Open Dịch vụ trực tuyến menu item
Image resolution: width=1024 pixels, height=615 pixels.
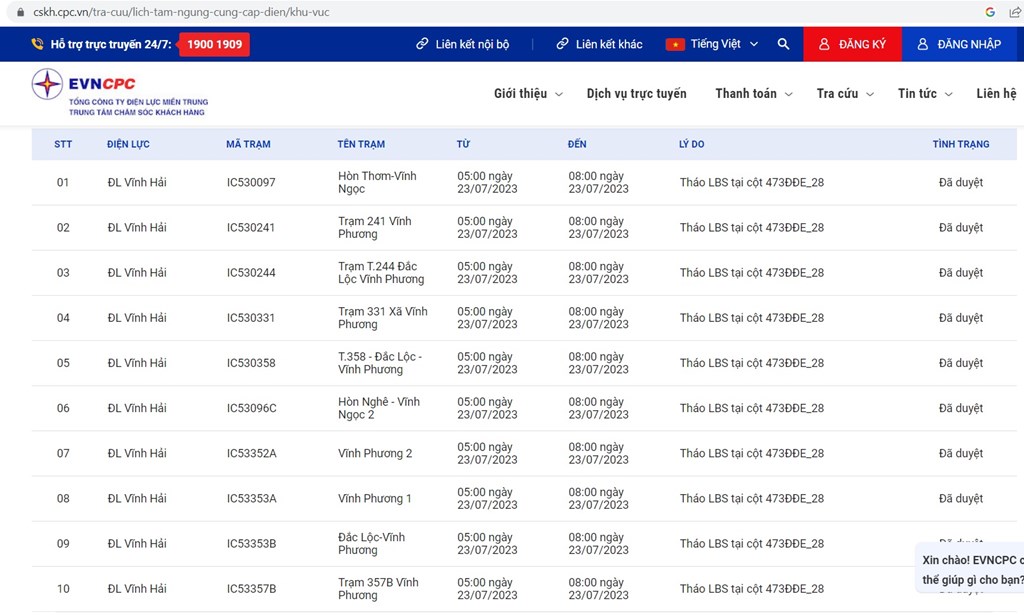[x=636, y=94]
